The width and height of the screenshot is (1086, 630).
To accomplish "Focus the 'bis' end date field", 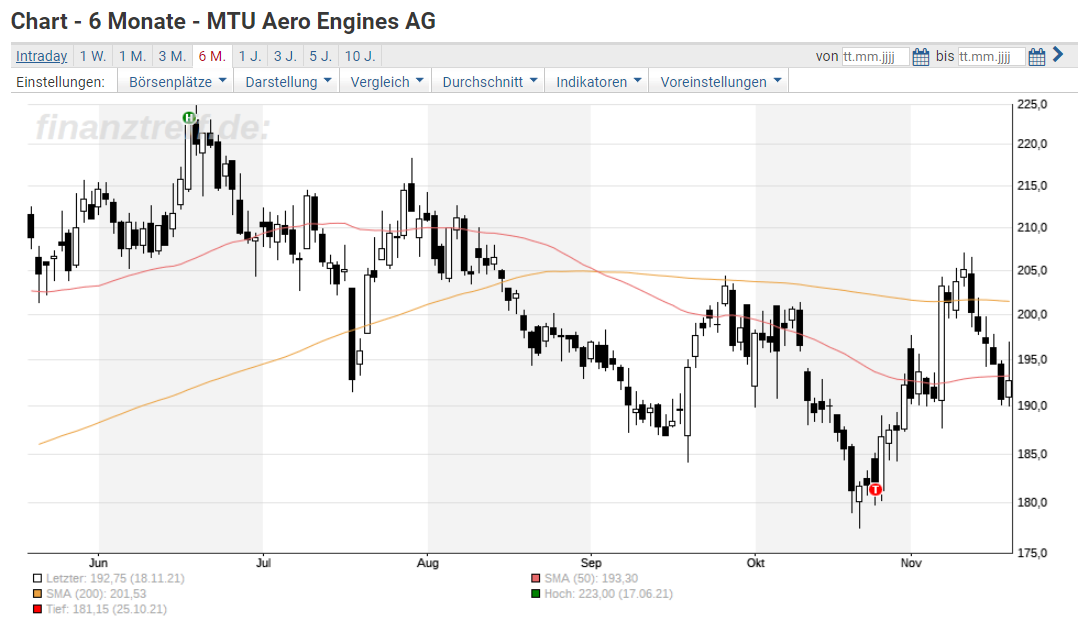I will (x=991, y=57).
